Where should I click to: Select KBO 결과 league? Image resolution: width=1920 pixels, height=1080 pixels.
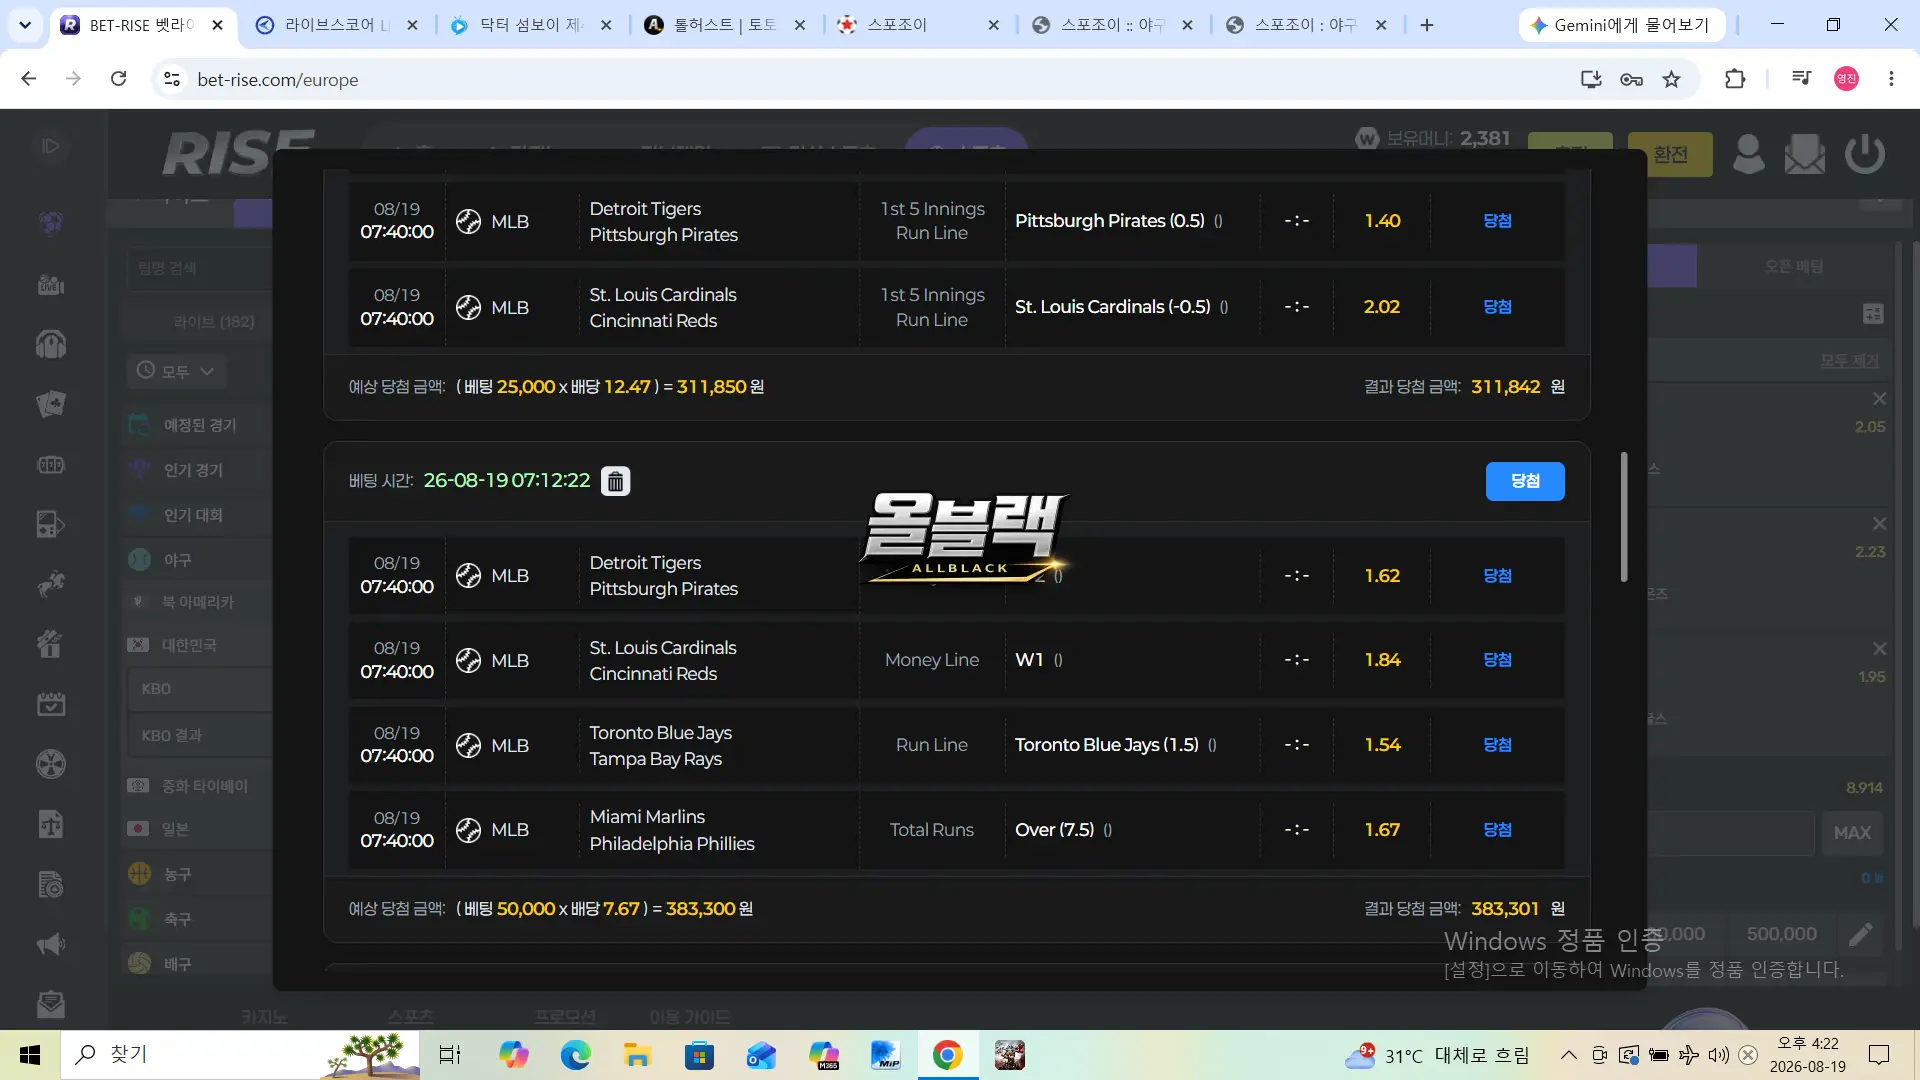point(200,735)
